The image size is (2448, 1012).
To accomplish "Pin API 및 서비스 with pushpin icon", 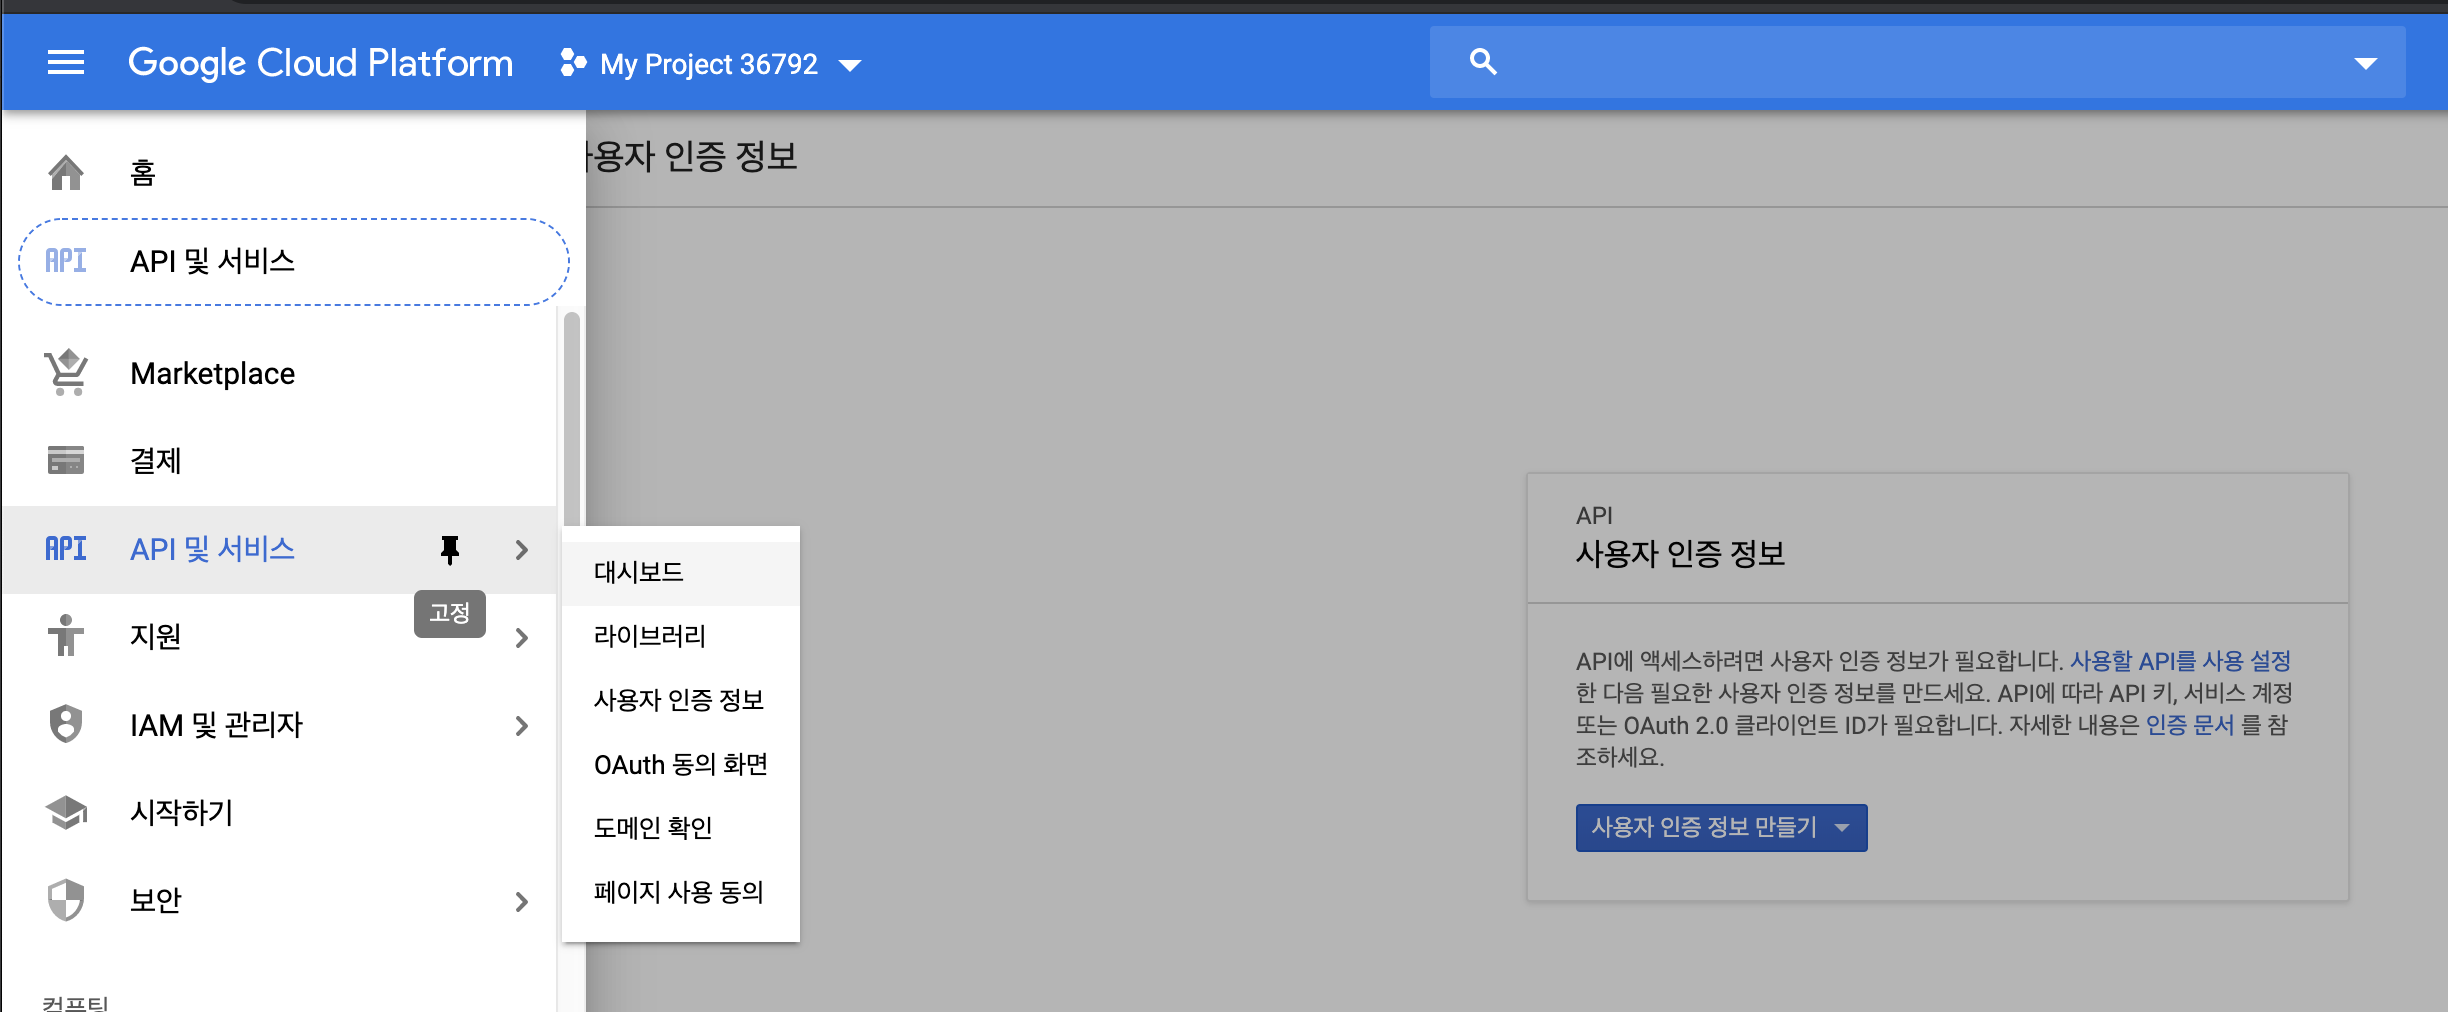I will tap(450, 549).
